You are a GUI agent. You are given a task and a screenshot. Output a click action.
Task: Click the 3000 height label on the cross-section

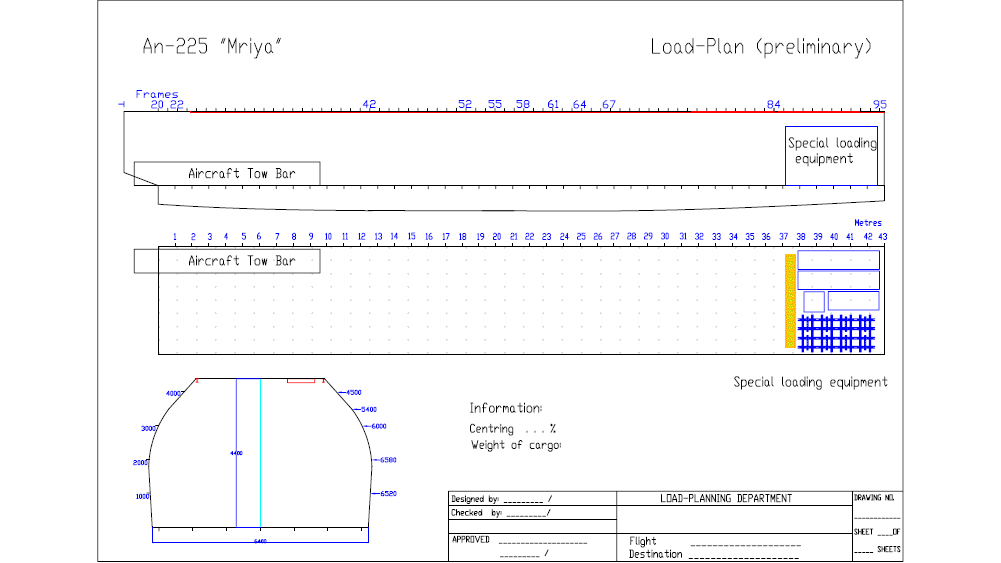148,428
